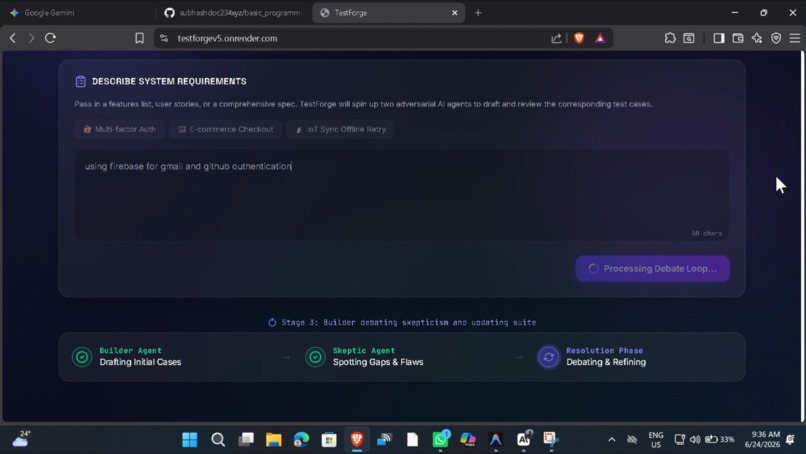
Task: Open Microsoft Edge from taskbar
Action: (301, 440)
